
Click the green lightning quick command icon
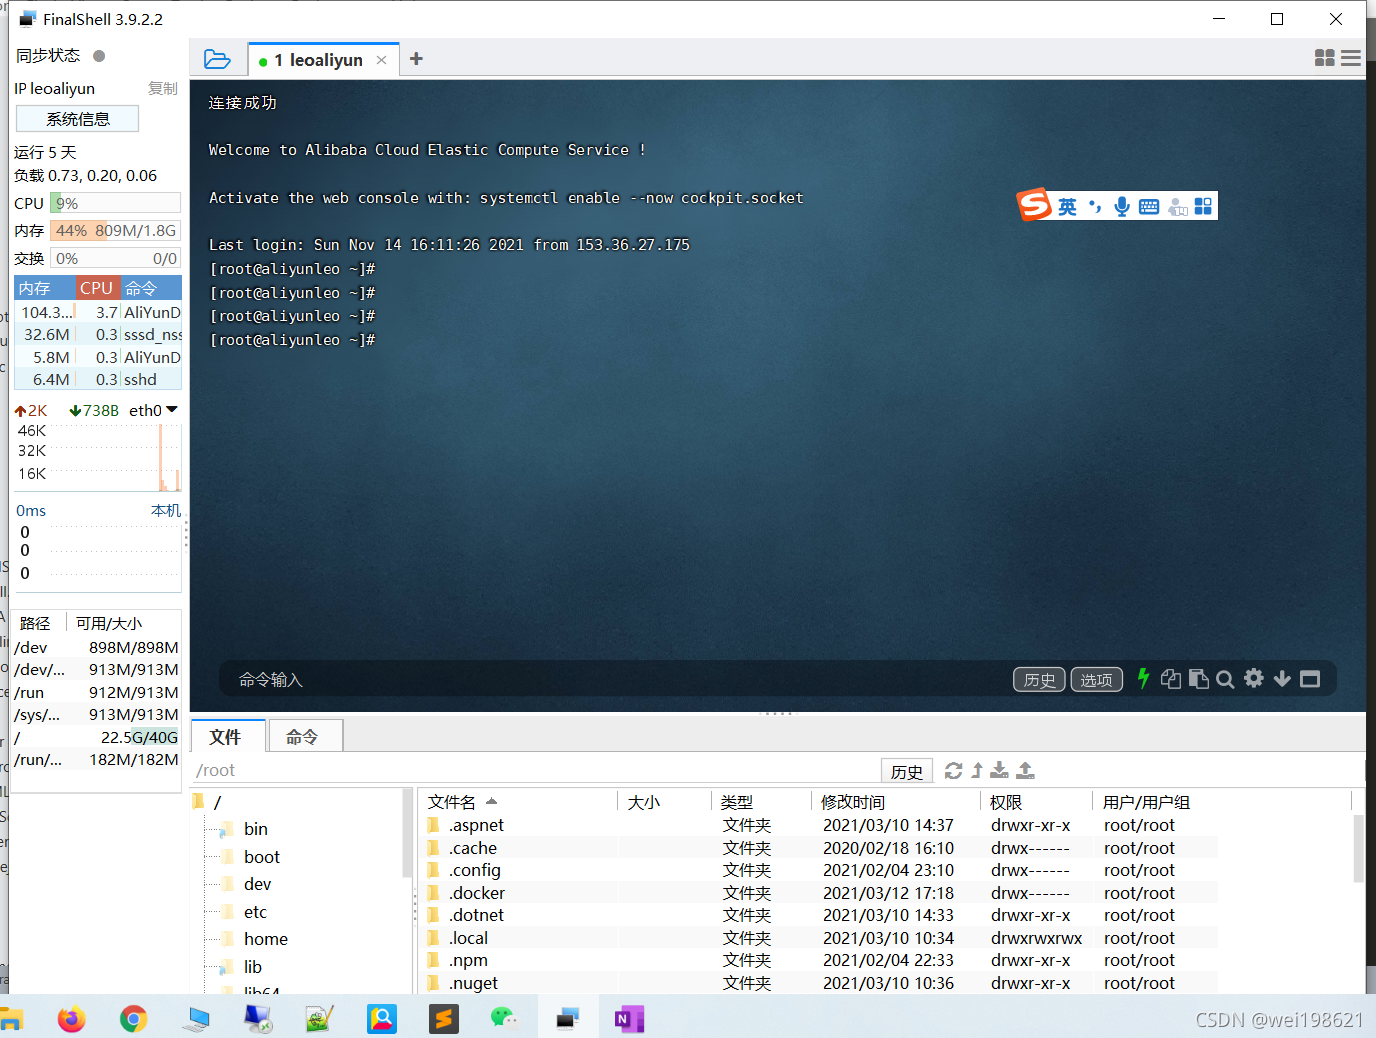pyautogui.click(x=1143, y=679)
